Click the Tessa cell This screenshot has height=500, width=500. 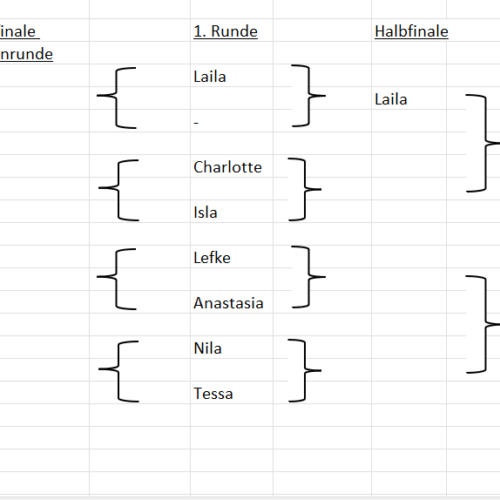pyautogui.click(x=232, y=392)
